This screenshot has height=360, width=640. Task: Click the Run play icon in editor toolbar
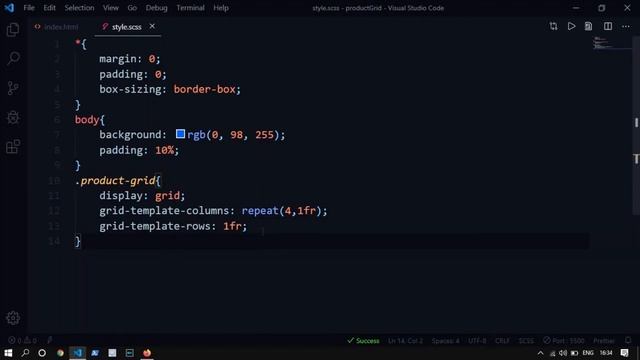[x=571, y=27]
